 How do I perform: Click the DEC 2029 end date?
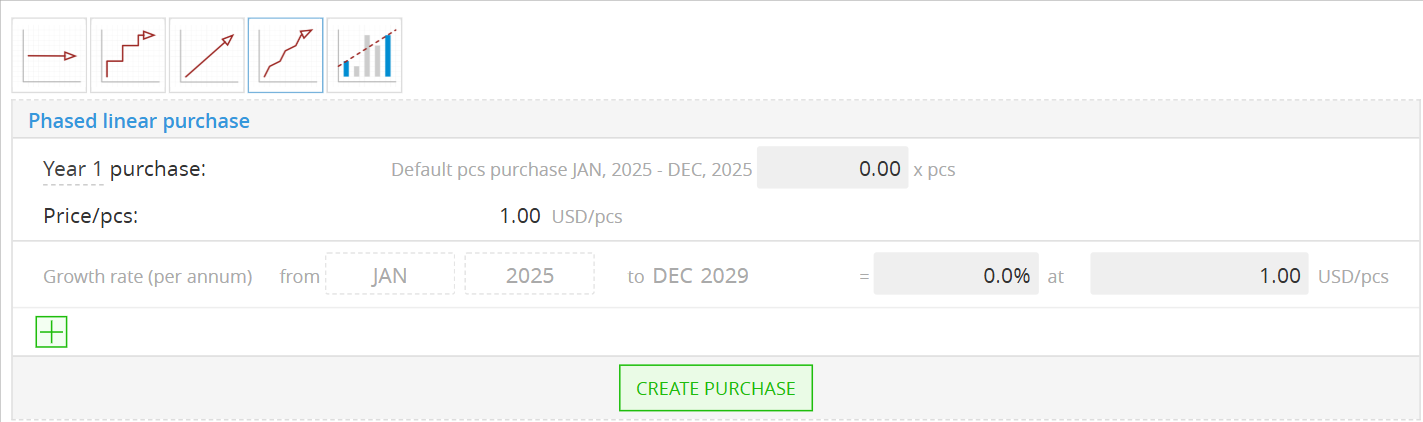700,276
